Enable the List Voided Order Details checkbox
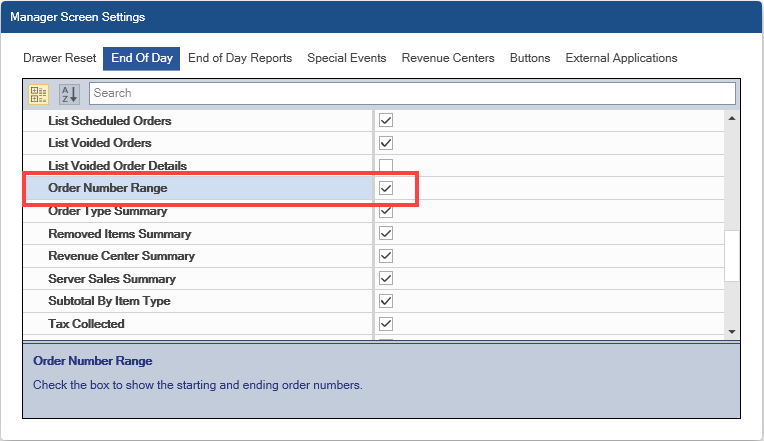This screenshot has width=764, height=441. tap(386, 165)
